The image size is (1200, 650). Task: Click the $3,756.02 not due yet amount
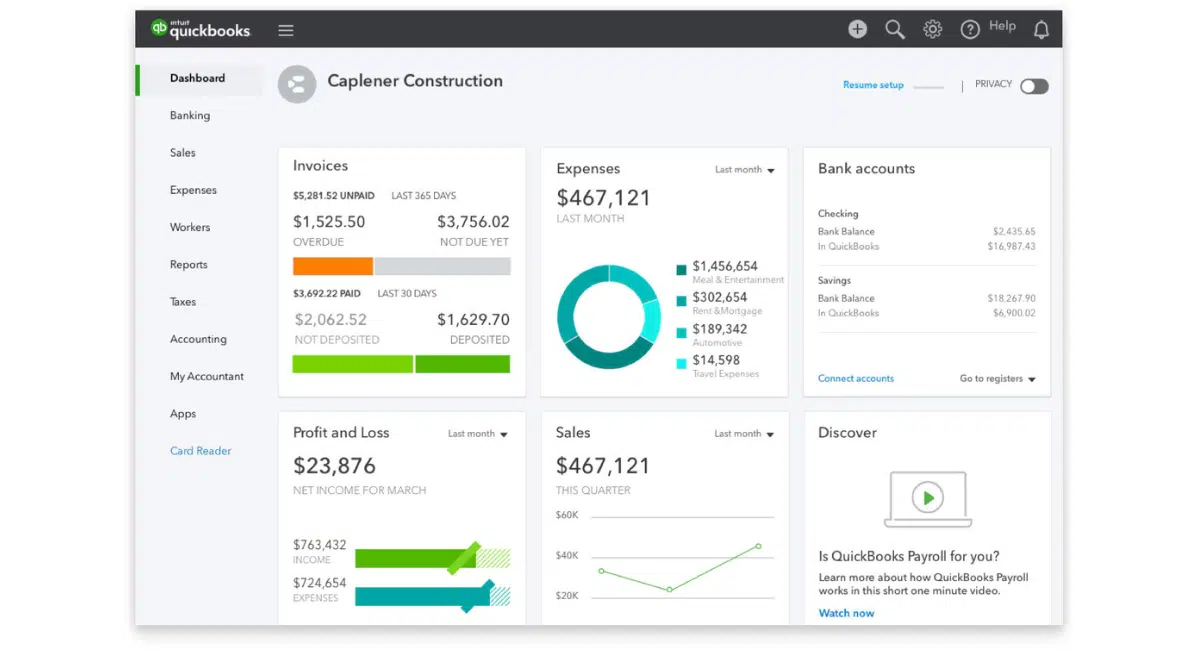pyautogui.click(x=473, y=222)
